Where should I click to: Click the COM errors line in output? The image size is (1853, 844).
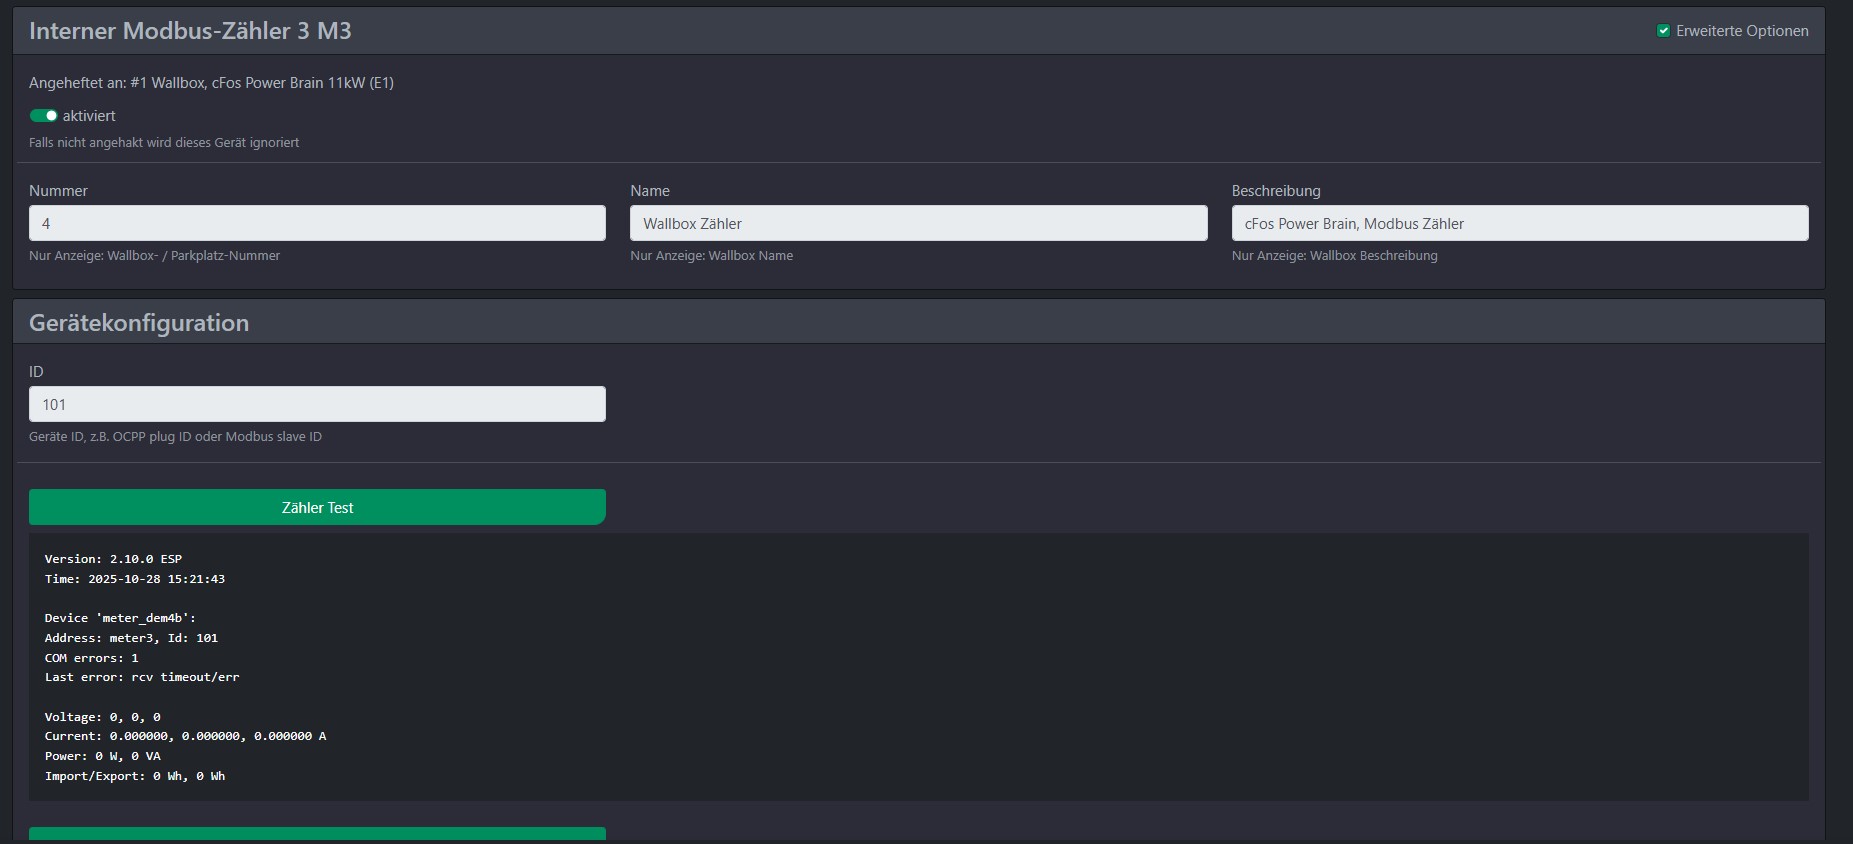point(91,658)
